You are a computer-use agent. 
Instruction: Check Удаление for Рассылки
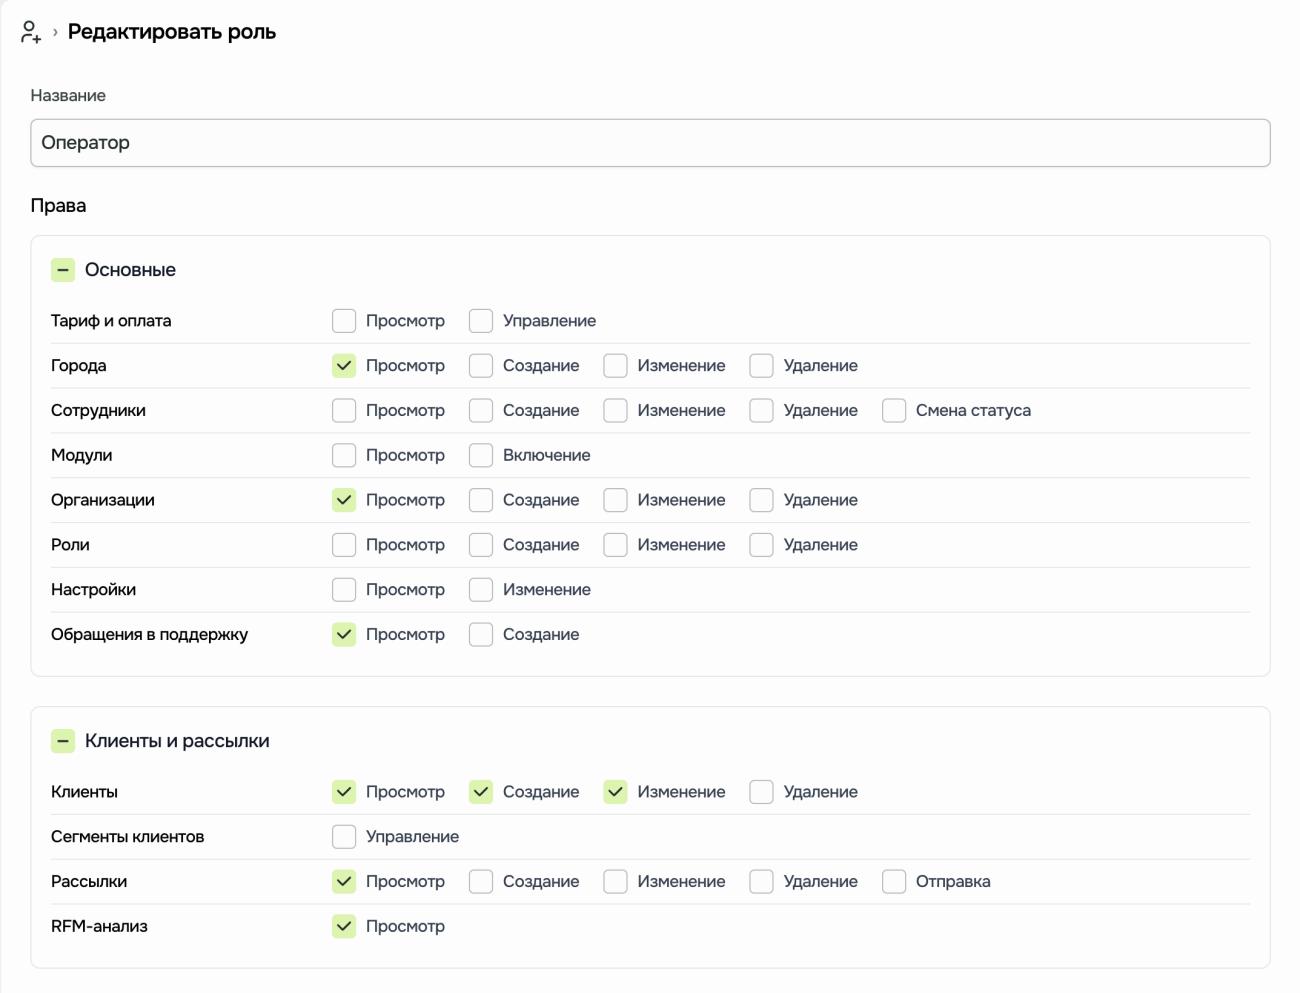click(761, 882)
